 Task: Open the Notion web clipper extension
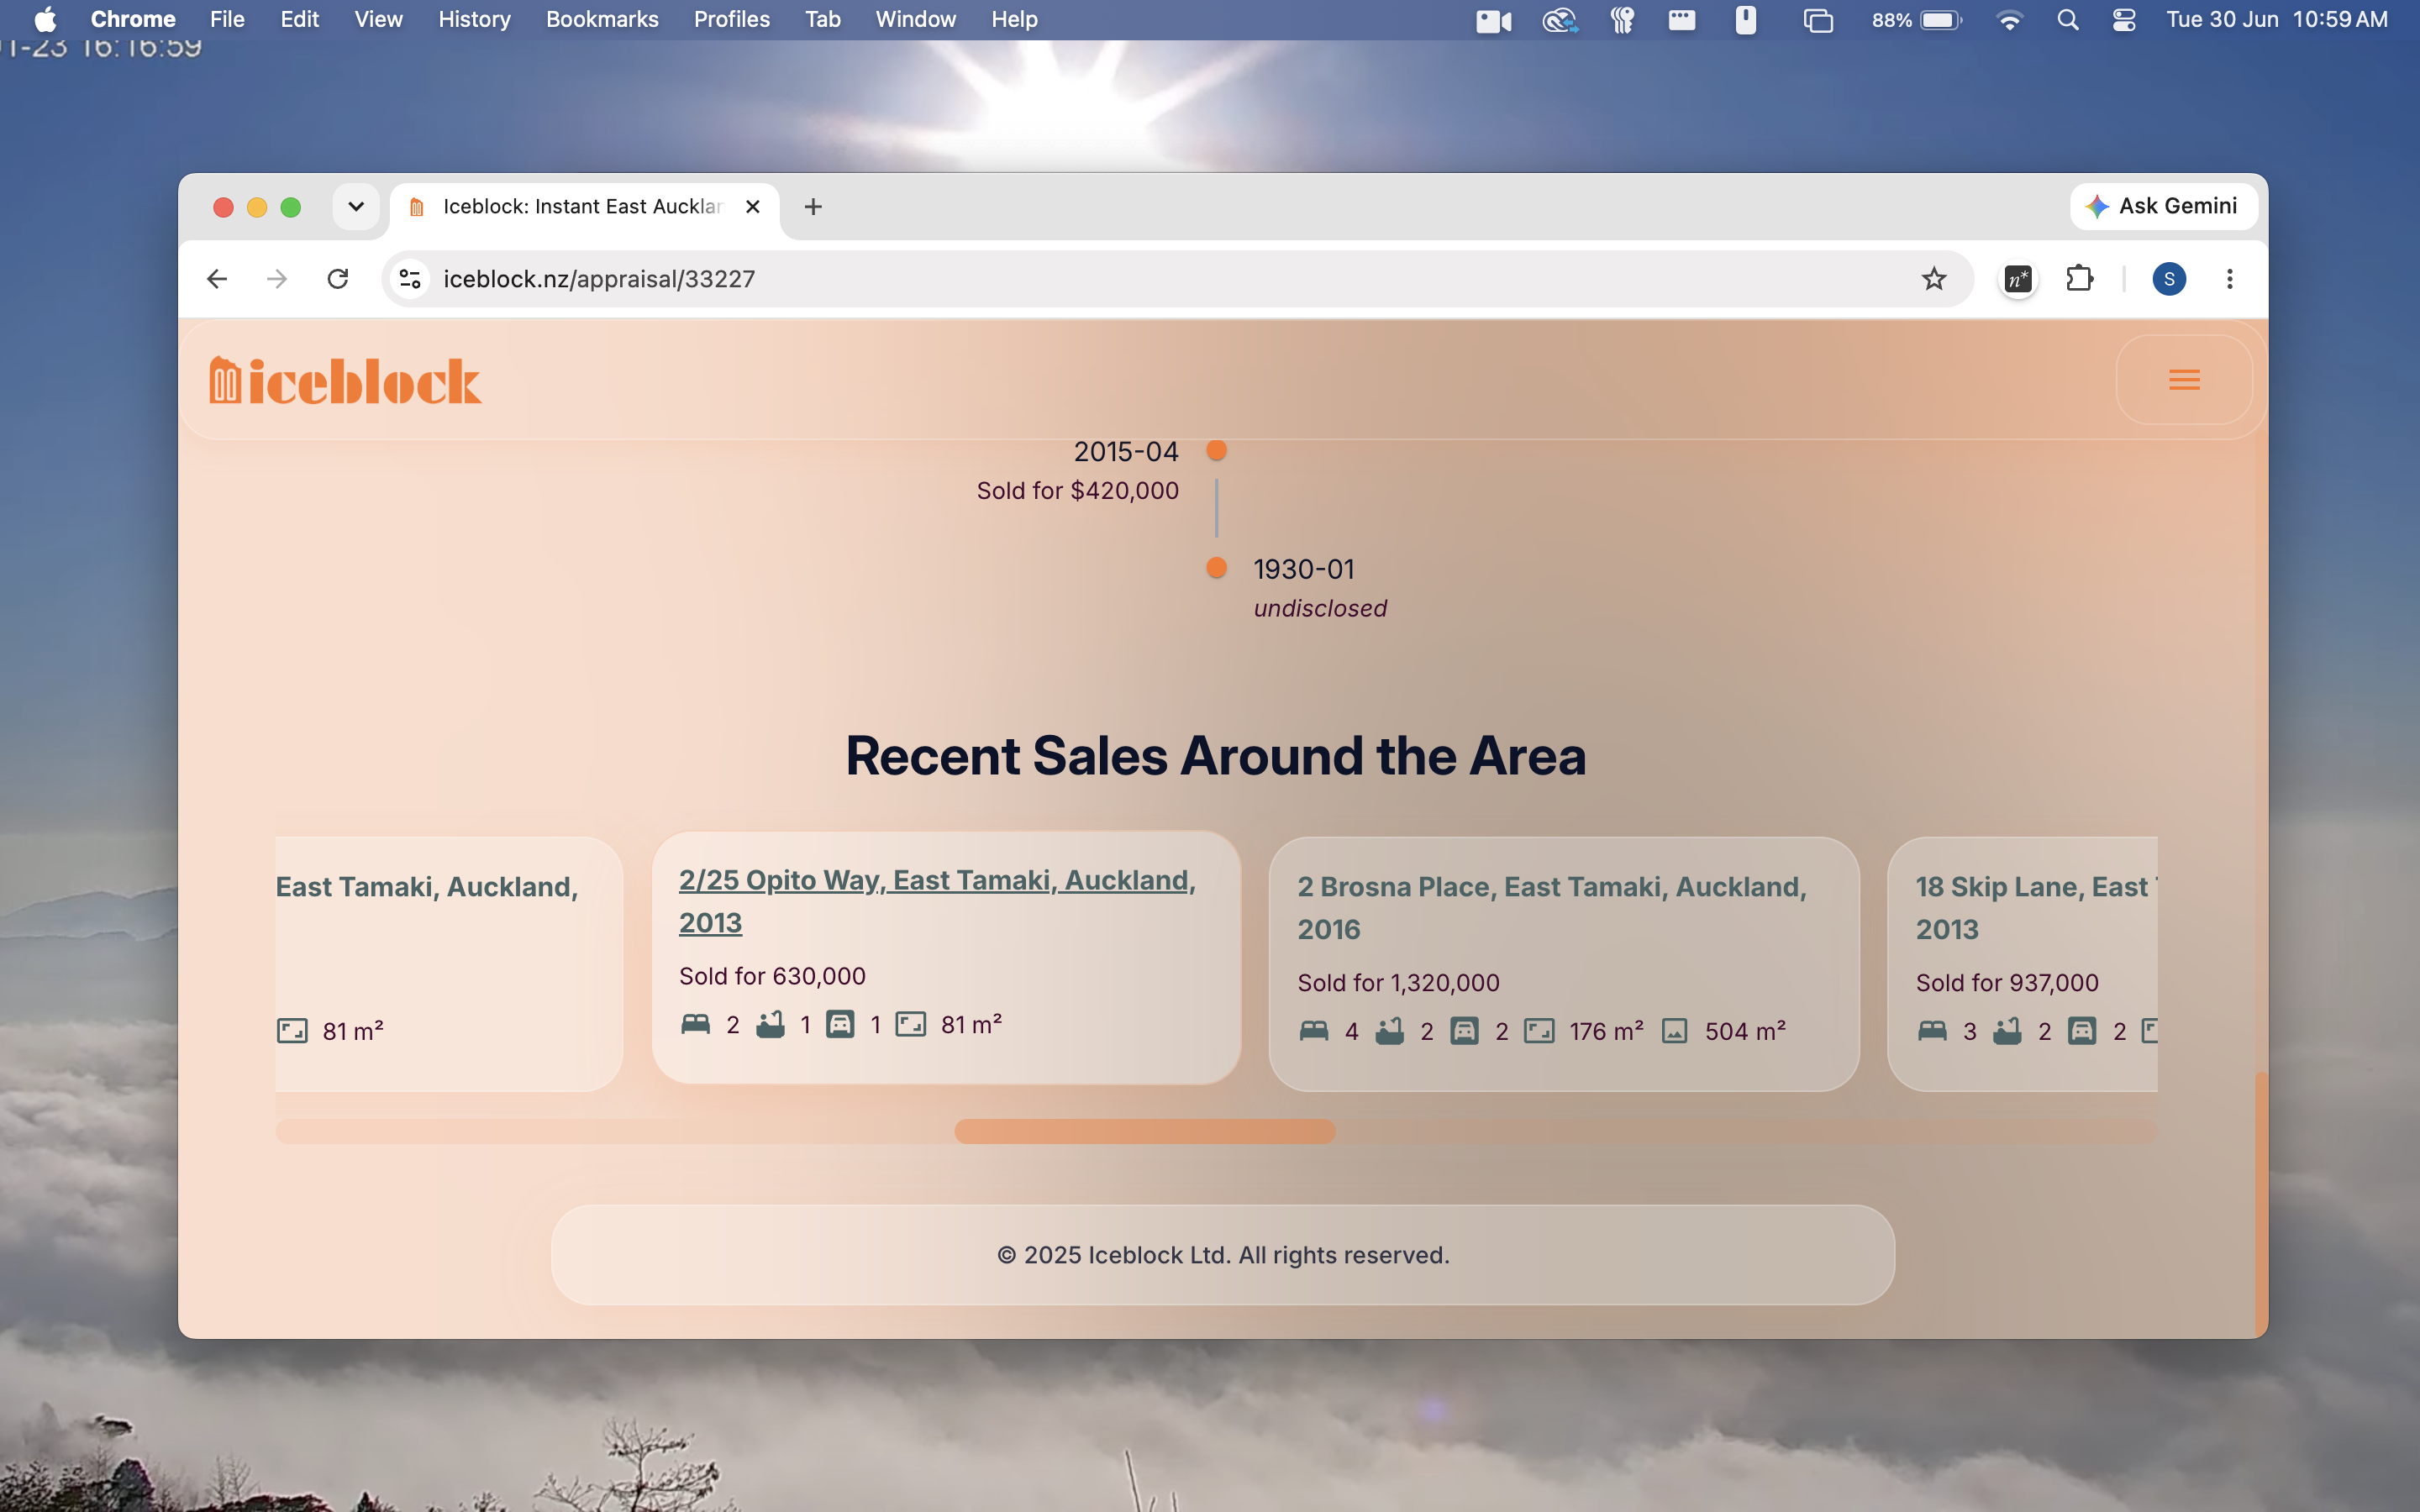(x=2018, y=279)
